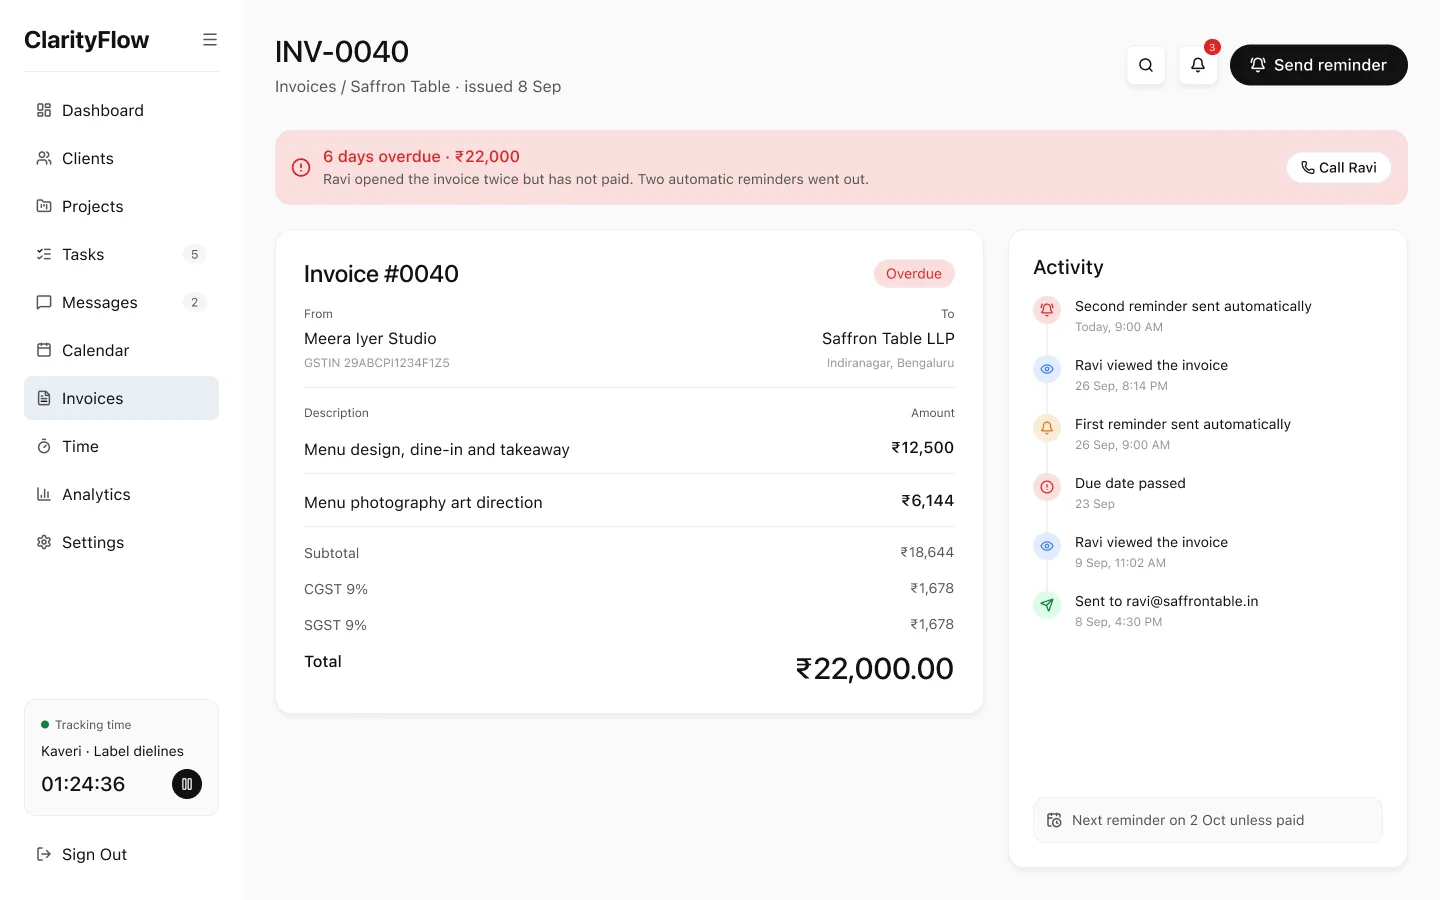Click the Invoices breadcrumb link
Viewport: 1440px width, 900px height.
click(306, 87)
